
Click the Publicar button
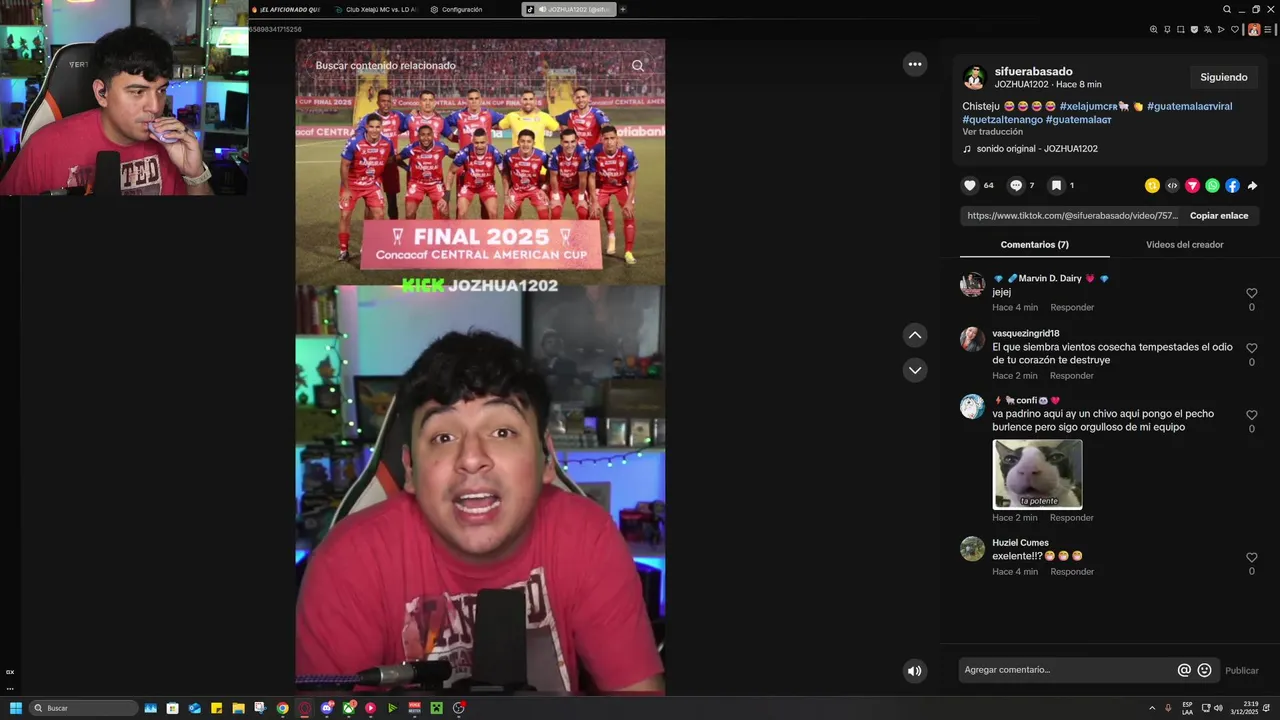tap(1242, 671)
